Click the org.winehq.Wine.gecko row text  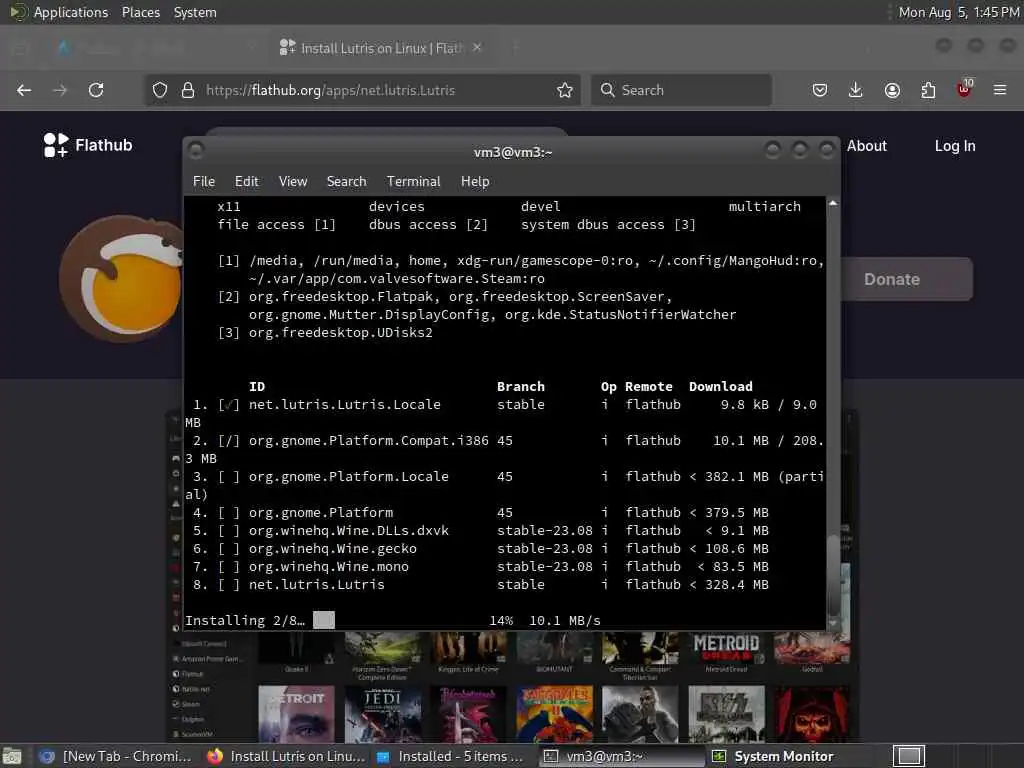coord(332,549)
